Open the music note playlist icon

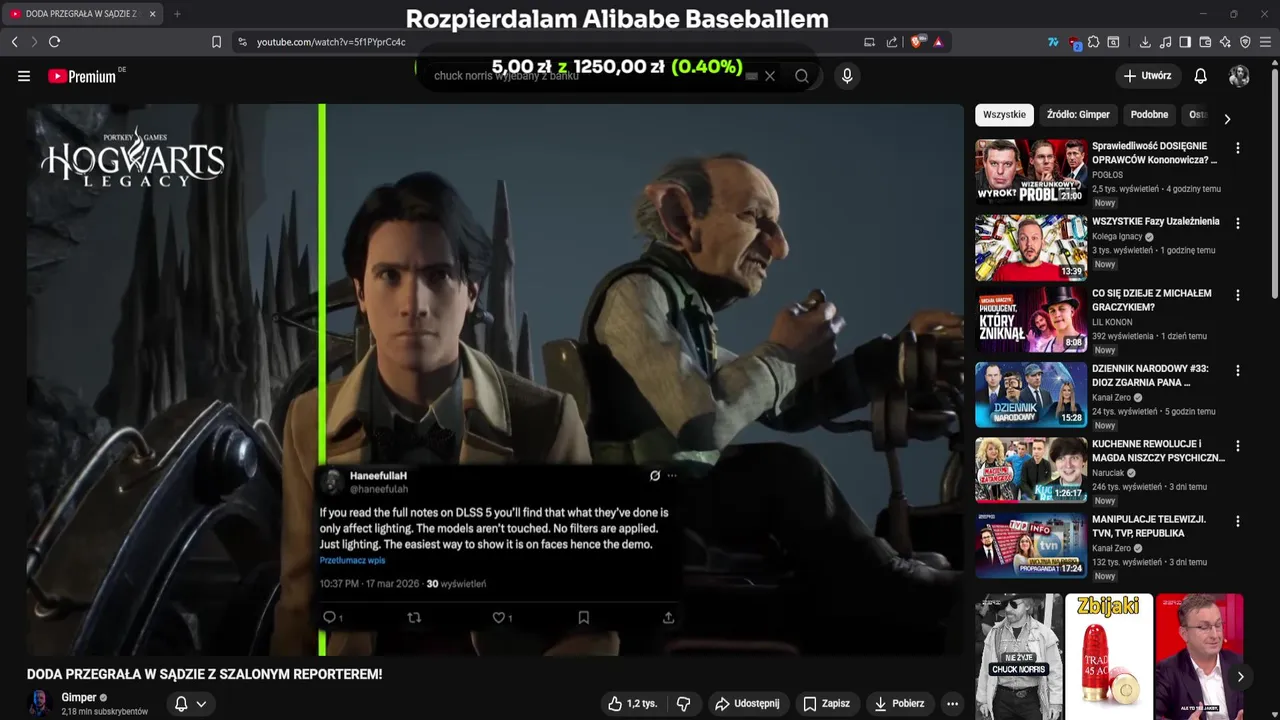click(1165, 42)
